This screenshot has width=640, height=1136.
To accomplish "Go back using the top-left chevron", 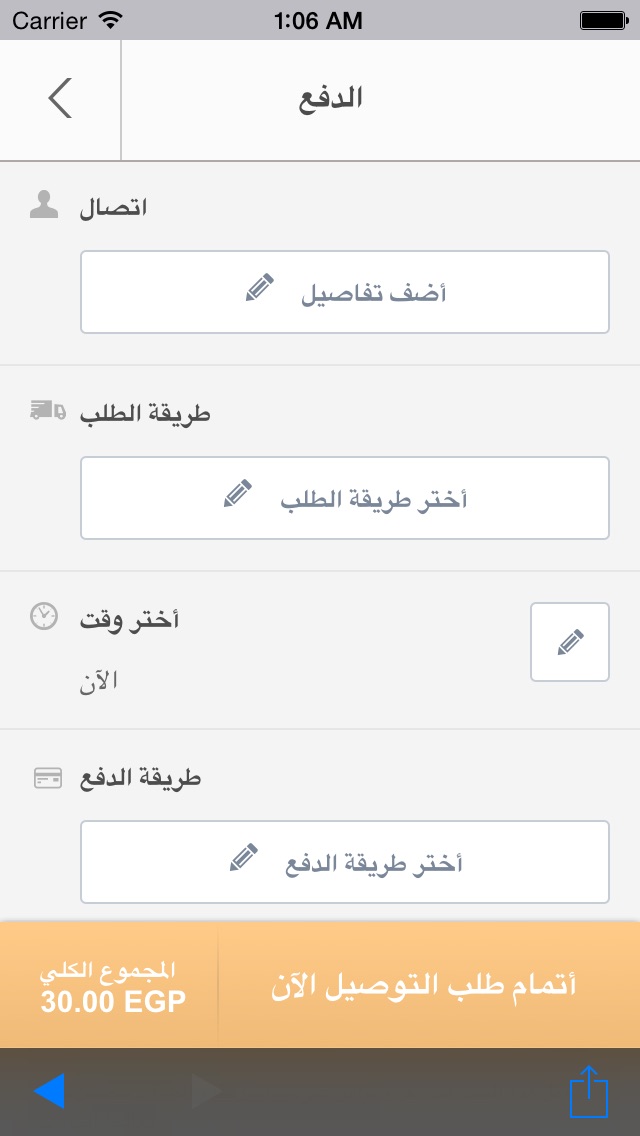I will pos(60,98).
